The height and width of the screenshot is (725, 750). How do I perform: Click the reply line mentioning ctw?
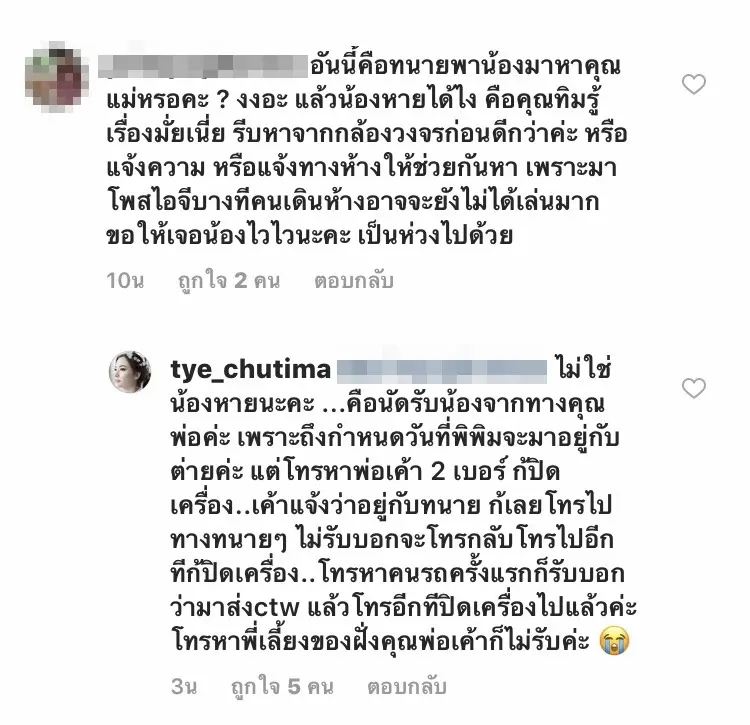tap(404, 607)
